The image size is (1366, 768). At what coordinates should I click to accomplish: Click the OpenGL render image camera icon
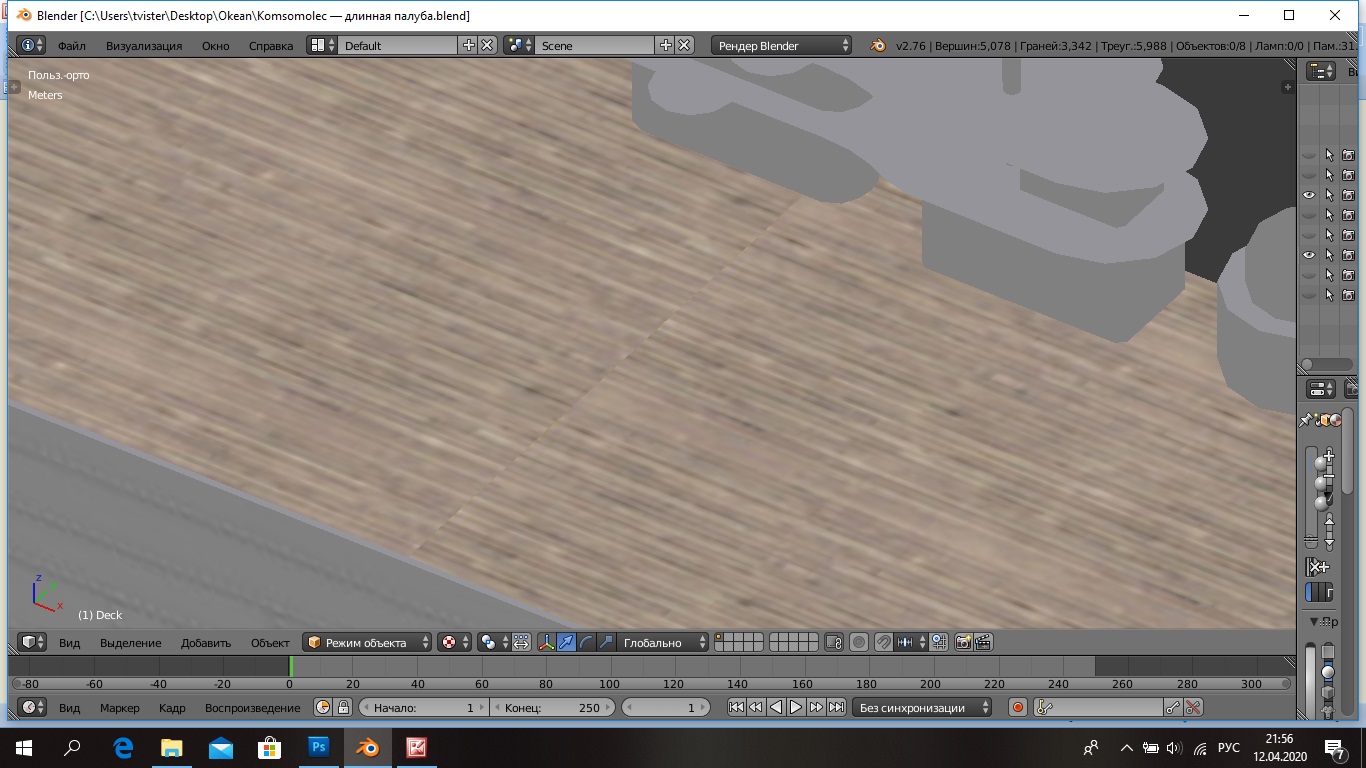click(964, 642)
